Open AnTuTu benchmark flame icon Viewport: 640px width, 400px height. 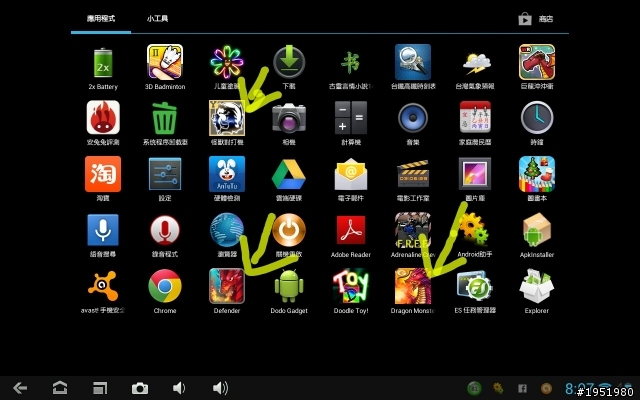coord(103,118)
